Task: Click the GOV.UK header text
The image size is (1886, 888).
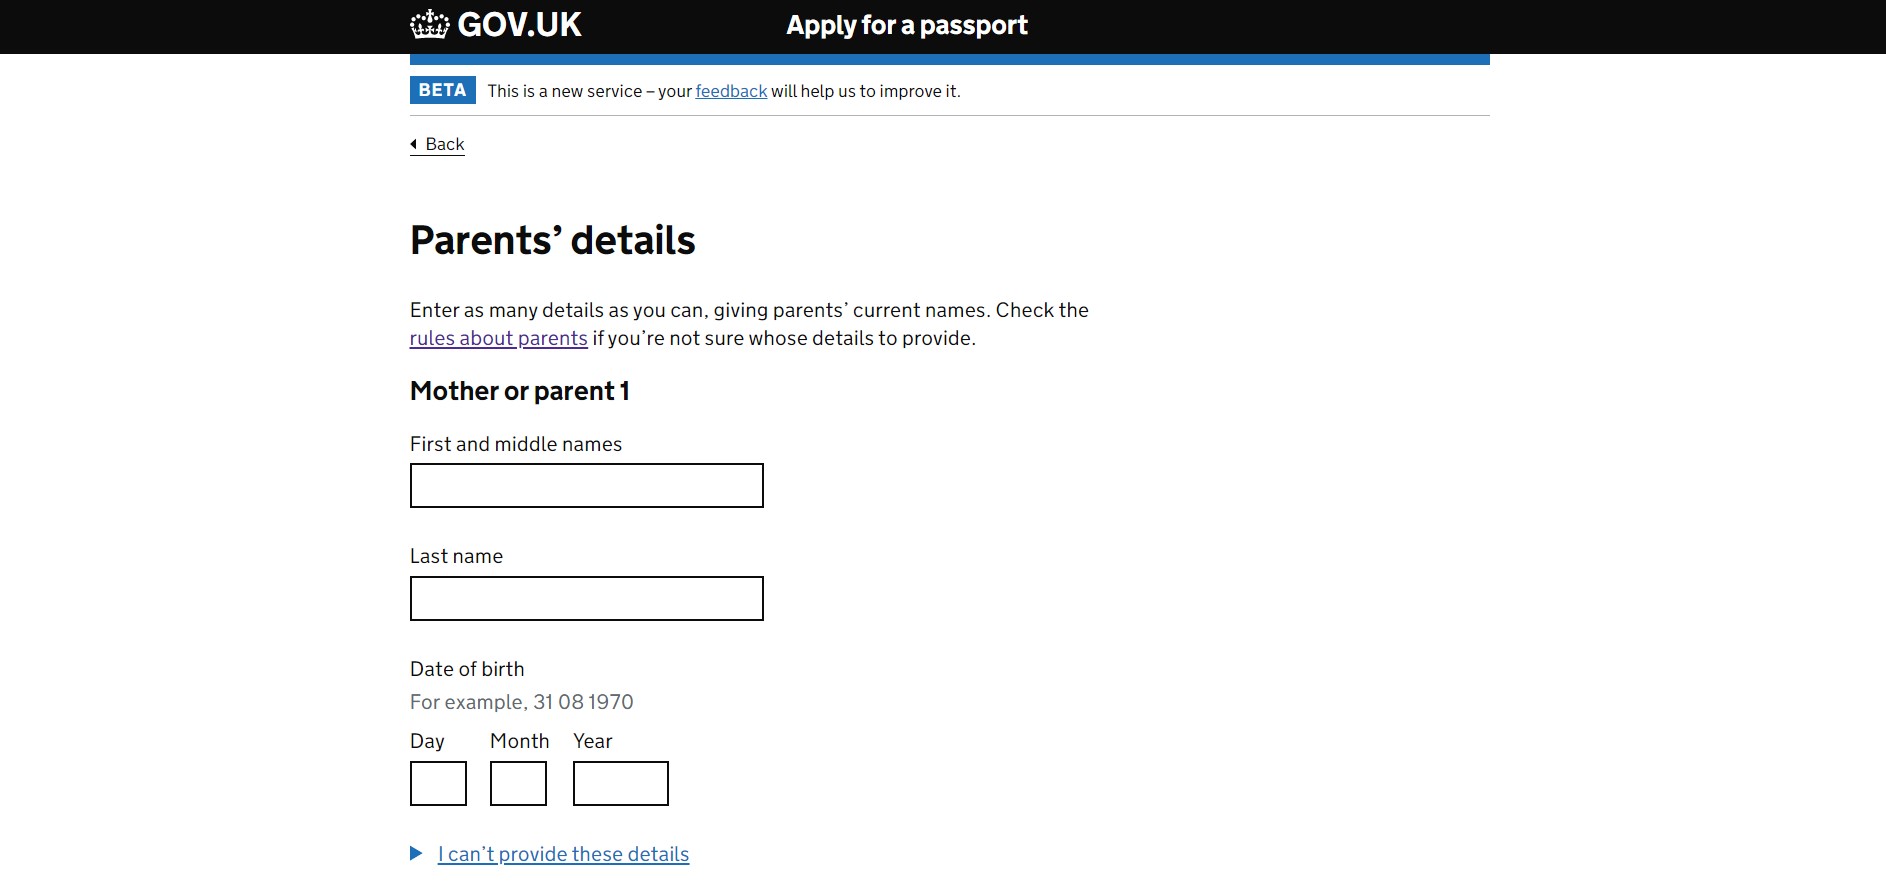Action: click(519, 25)
